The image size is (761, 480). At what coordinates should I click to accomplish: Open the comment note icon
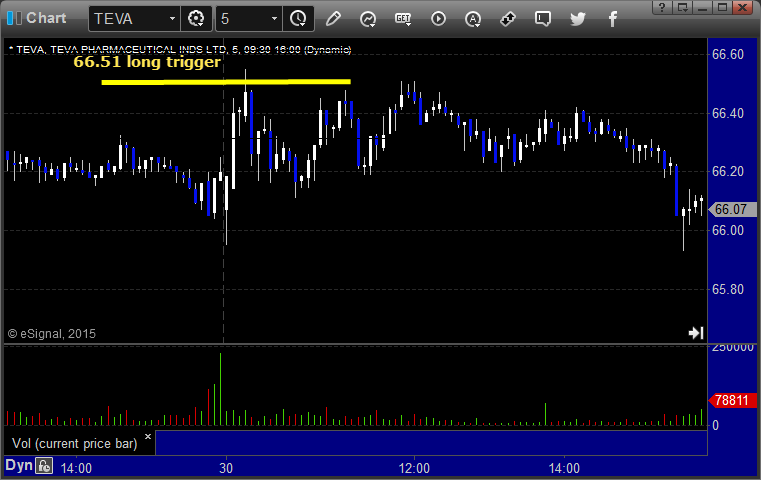(x=543, y=19)
